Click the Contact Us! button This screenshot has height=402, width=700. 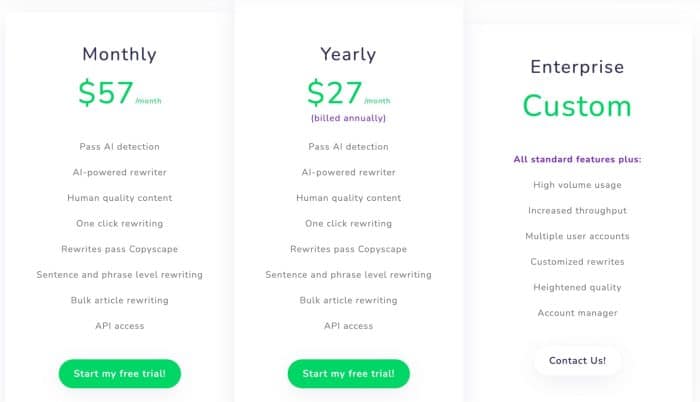coord(577,360)
